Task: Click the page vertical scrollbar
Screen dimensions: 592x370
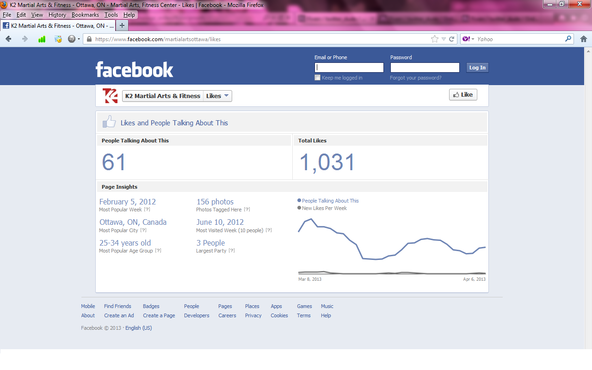Action: point(588,198)
